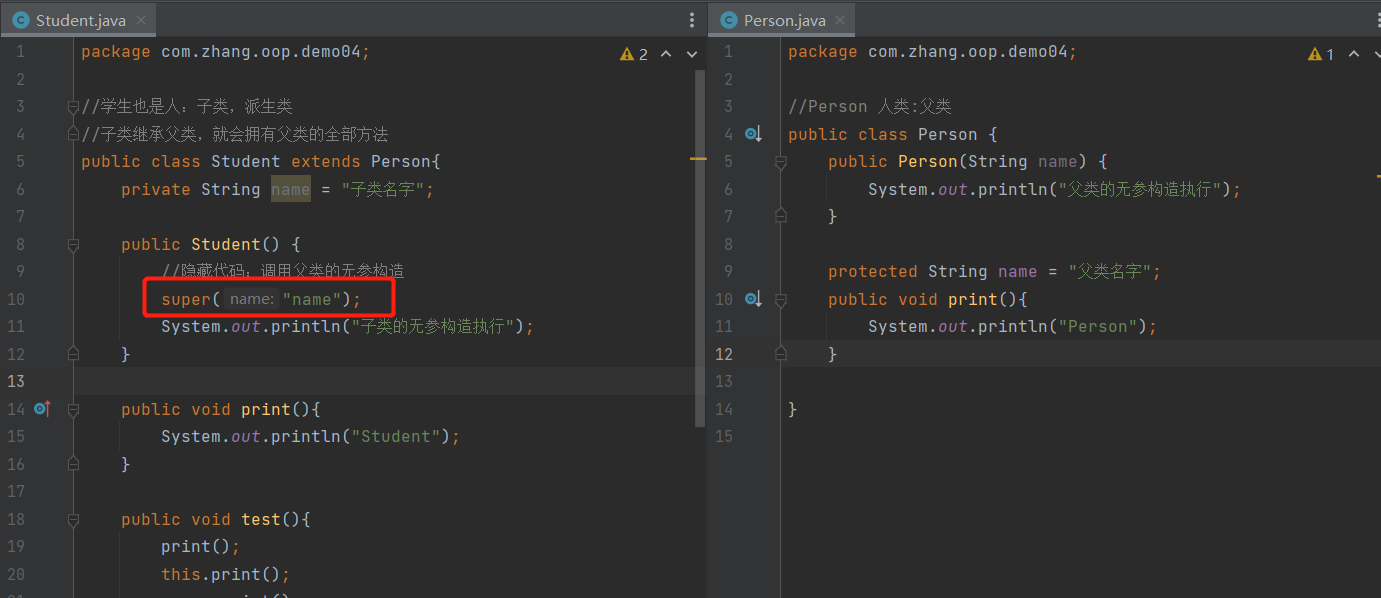The image size is (1381, 598).
Task: Go to next highlighted problem in Student.java
Action: point(691,54)
